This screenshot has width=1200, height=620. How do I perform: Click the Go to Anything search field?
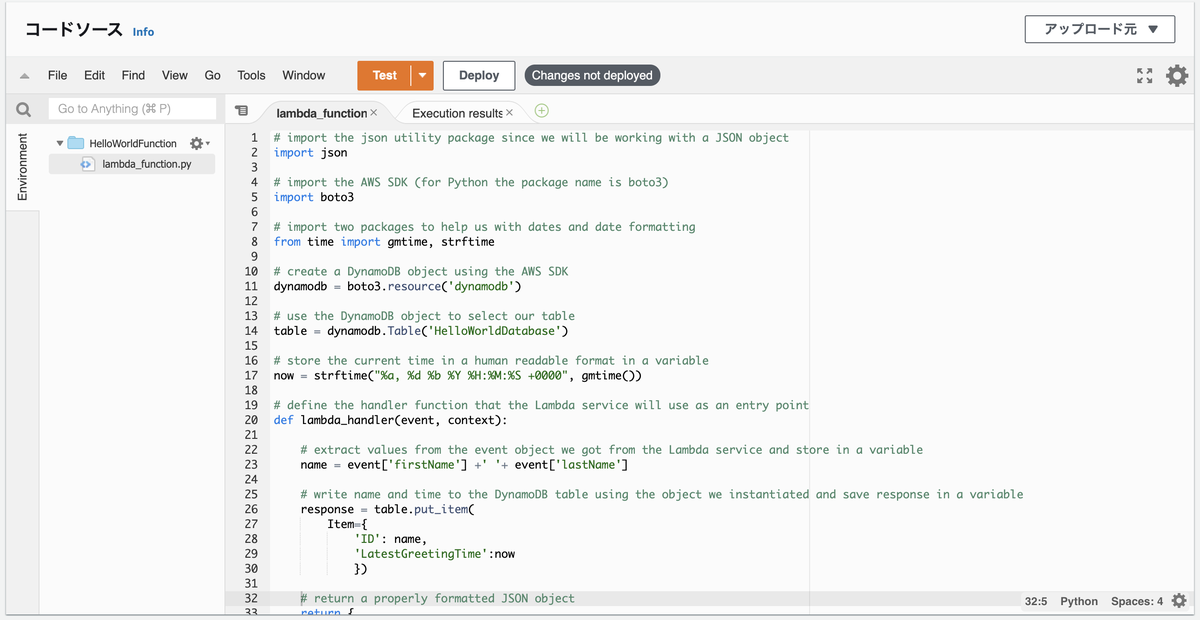coord(132,109)
